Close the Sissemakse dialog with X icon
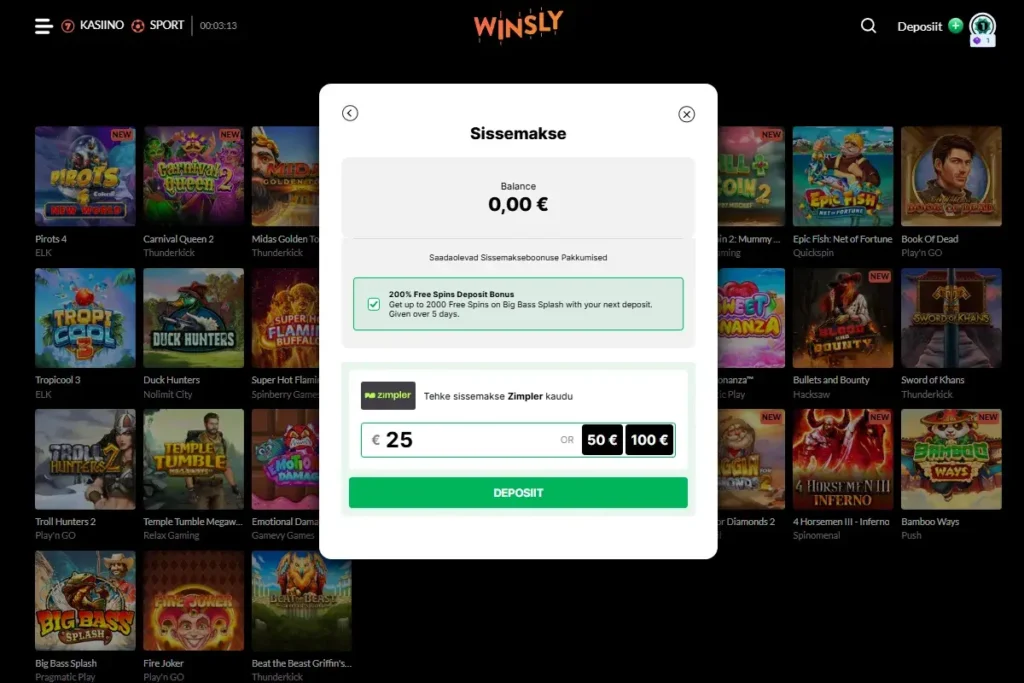The height and width of the screenshot is (683, 1024). click(686, 114)
